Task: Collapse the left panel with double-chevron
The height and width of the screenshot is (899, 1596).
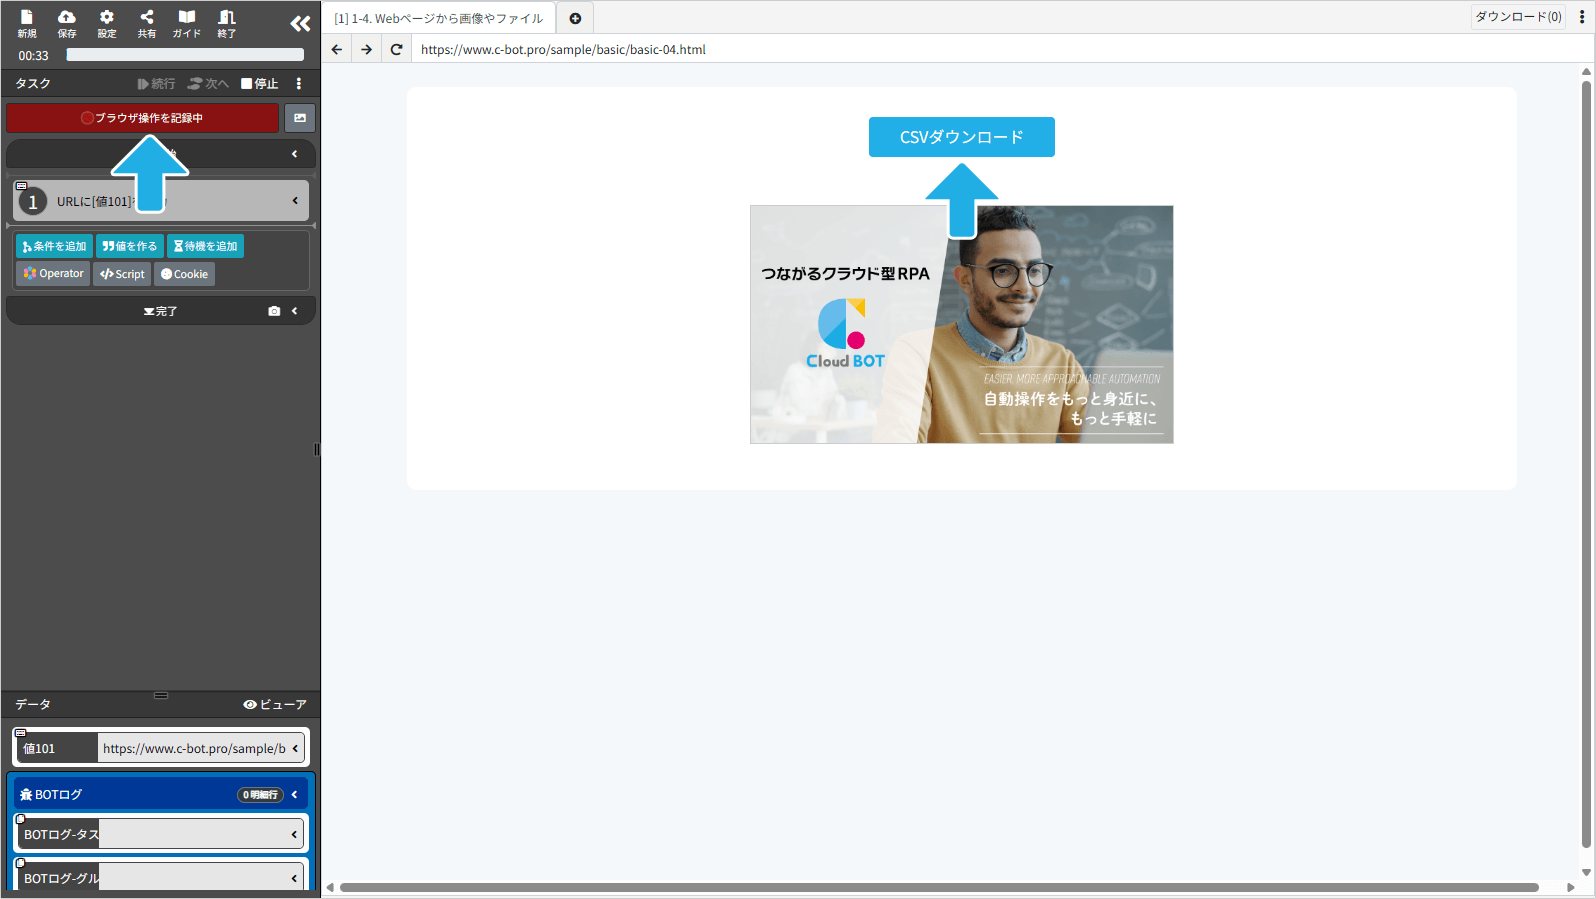Action: point(300,24)
